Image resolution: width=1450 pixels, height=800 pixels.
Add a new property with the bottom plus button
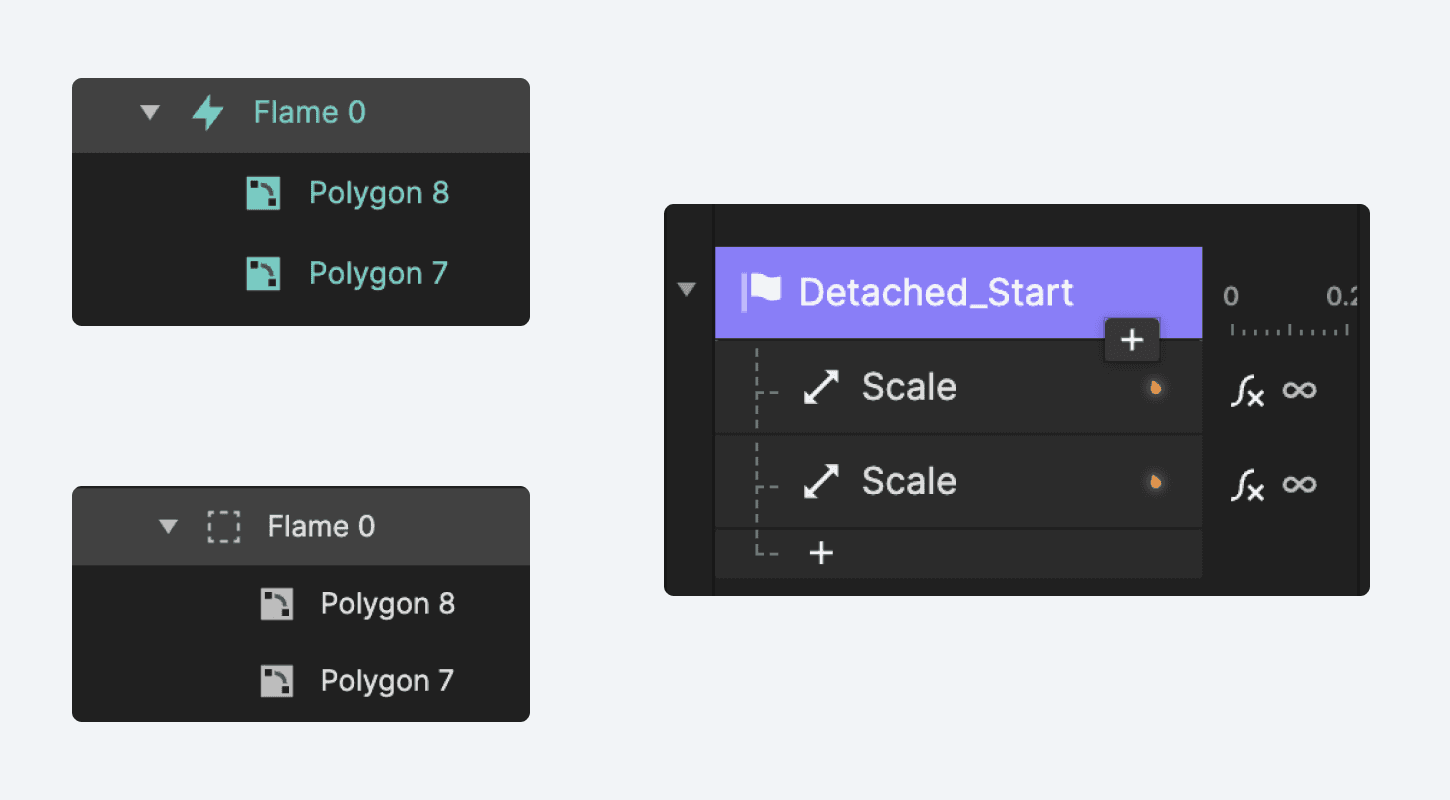coord(820,552)
